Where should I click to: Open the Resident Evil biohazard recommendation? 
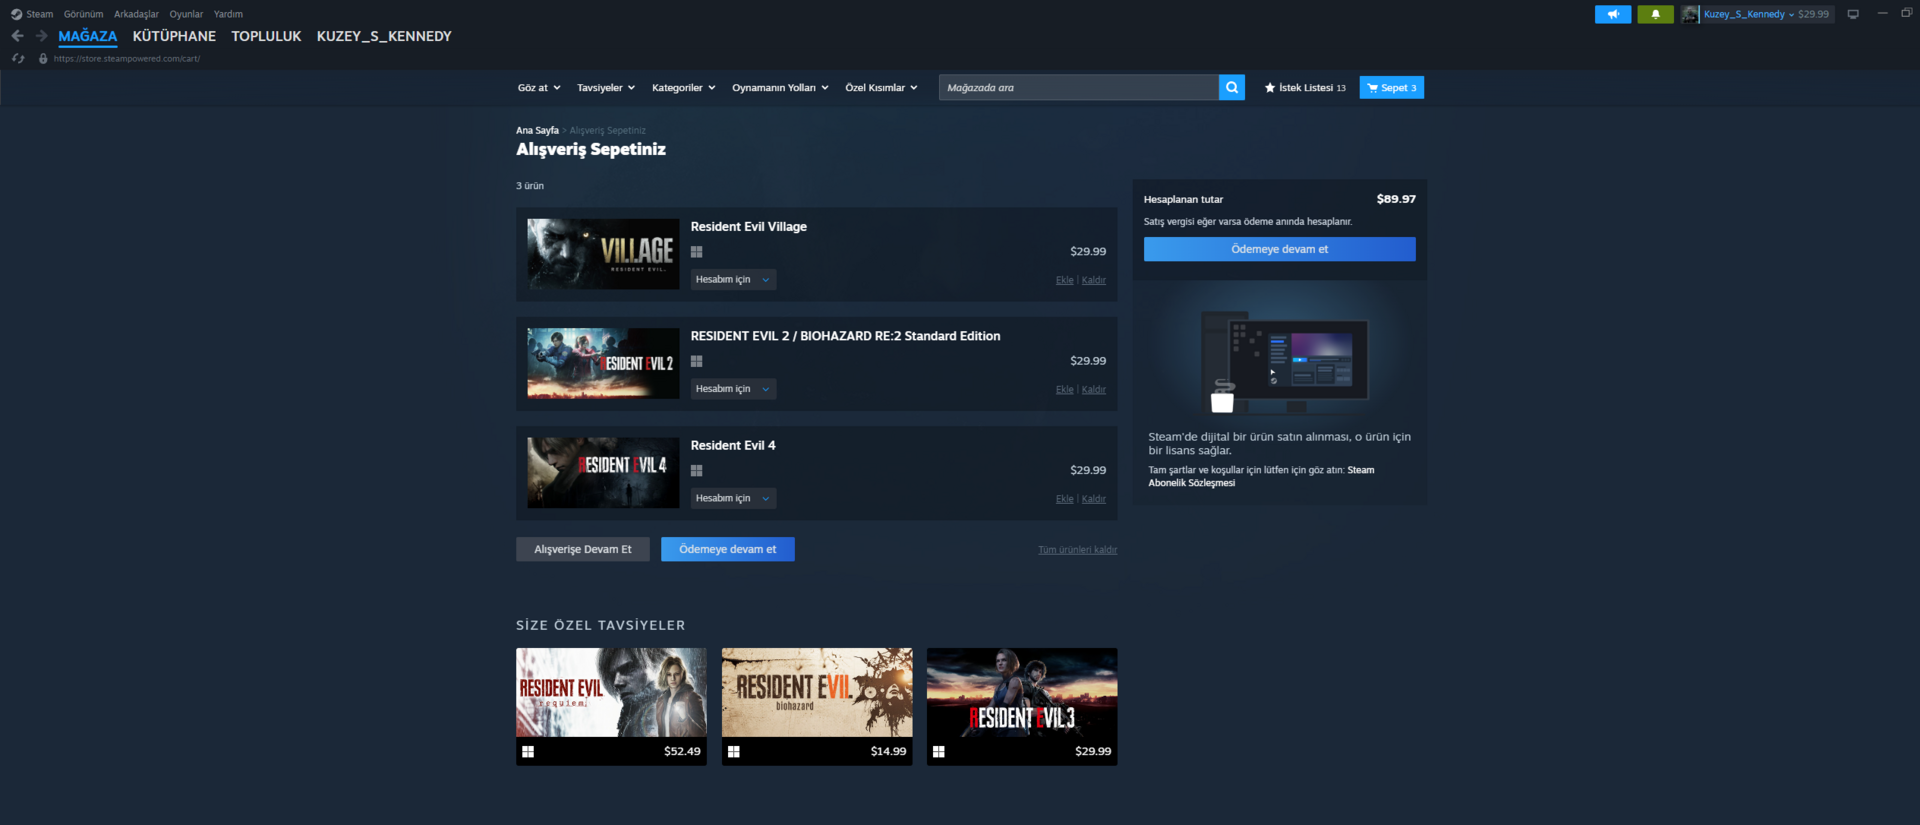817,706
